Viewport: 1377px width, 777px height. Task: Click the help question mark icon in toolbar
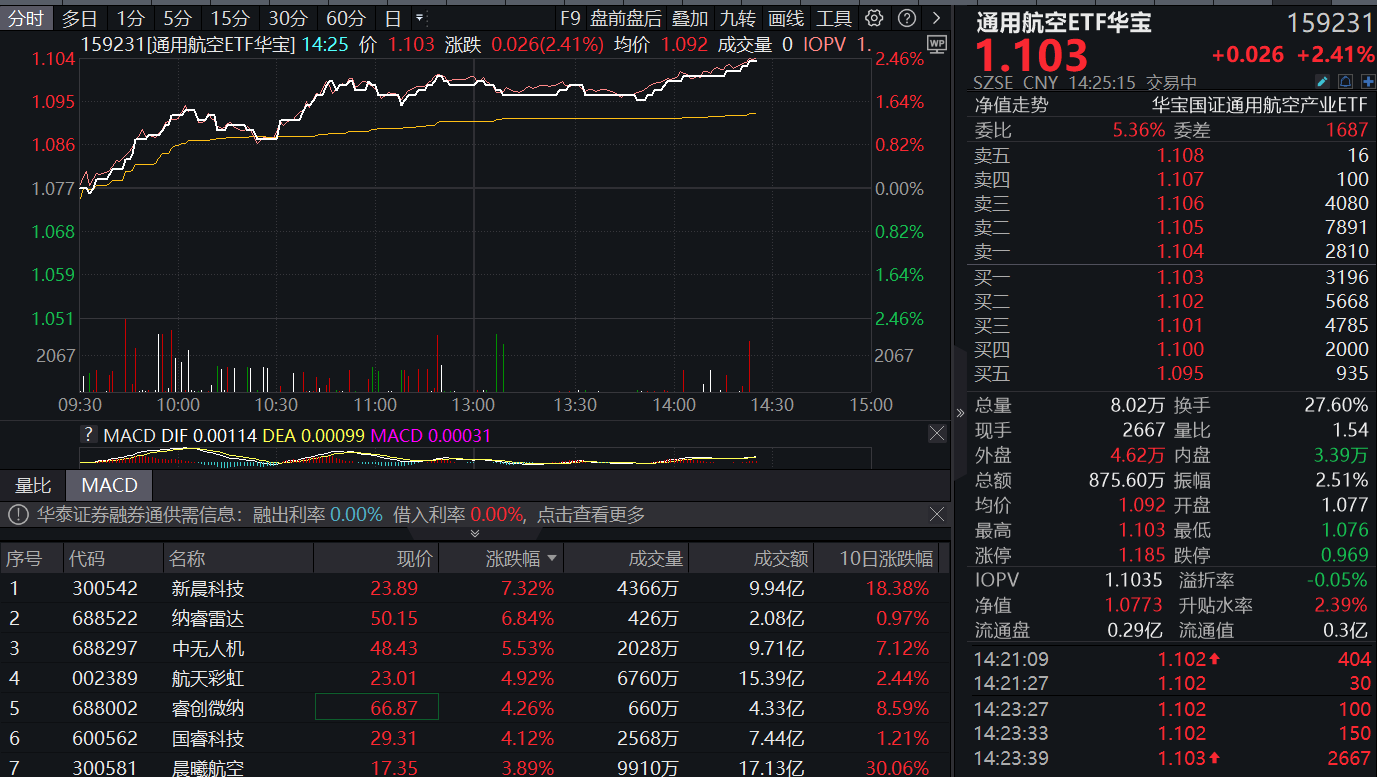coord(907,17)
